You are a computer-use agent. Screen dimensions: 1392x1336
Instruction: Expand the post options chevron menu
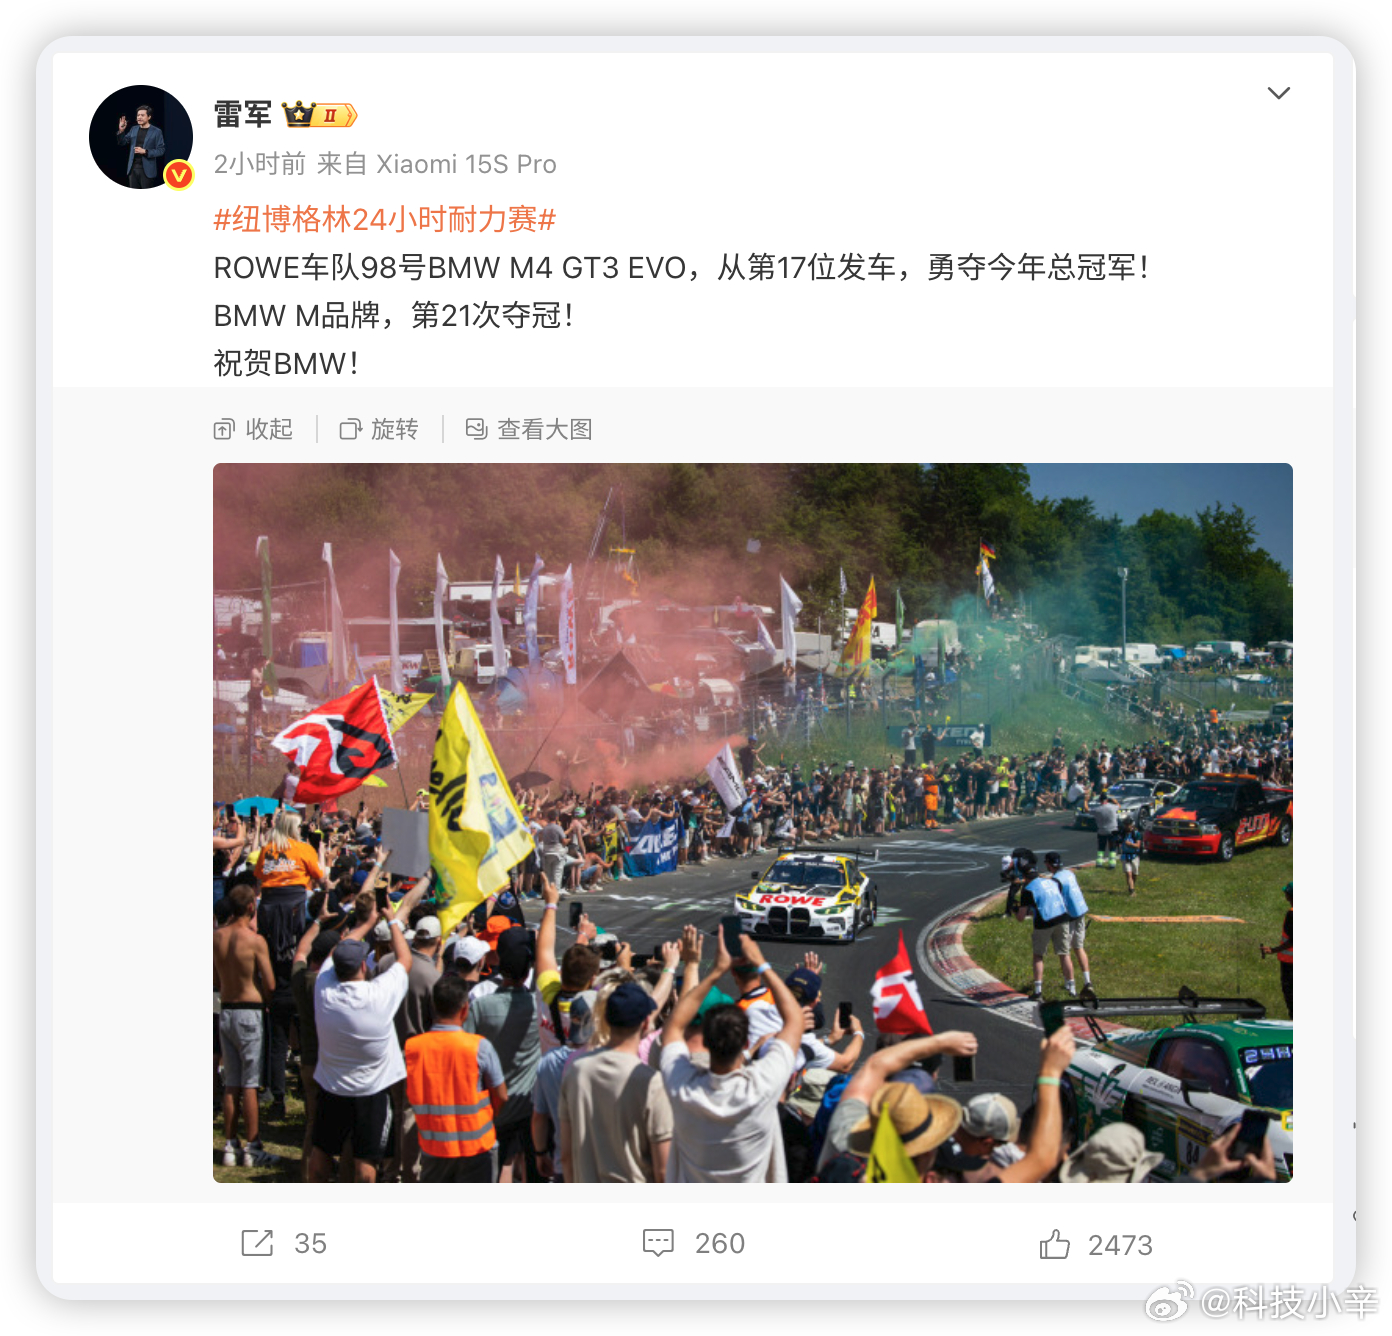tap(1279, 93)
